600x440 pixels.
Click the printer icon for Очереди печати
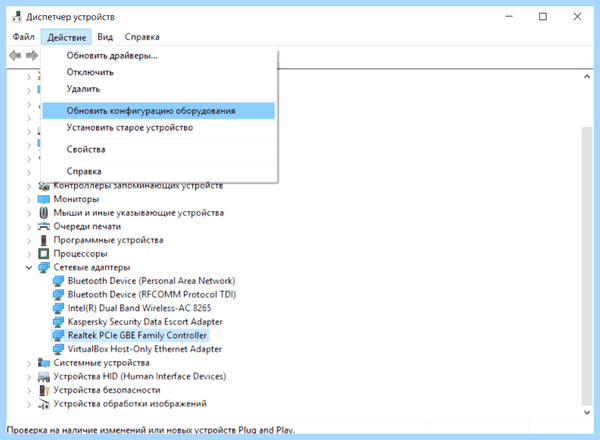click(x=44, y=226)
